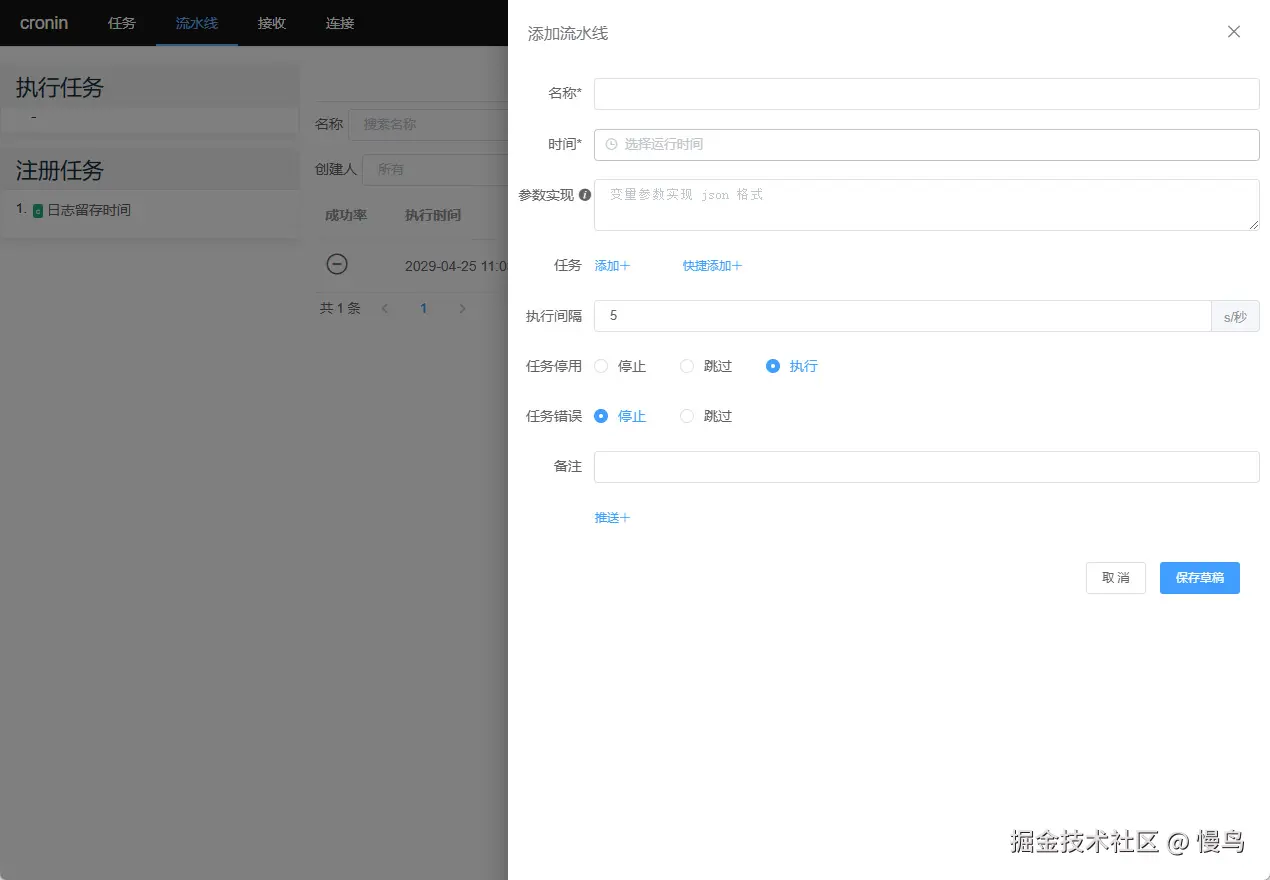Go to previous page arrow in pagination
Viewport: 1270px width, 880px height.
pos(385,308)
